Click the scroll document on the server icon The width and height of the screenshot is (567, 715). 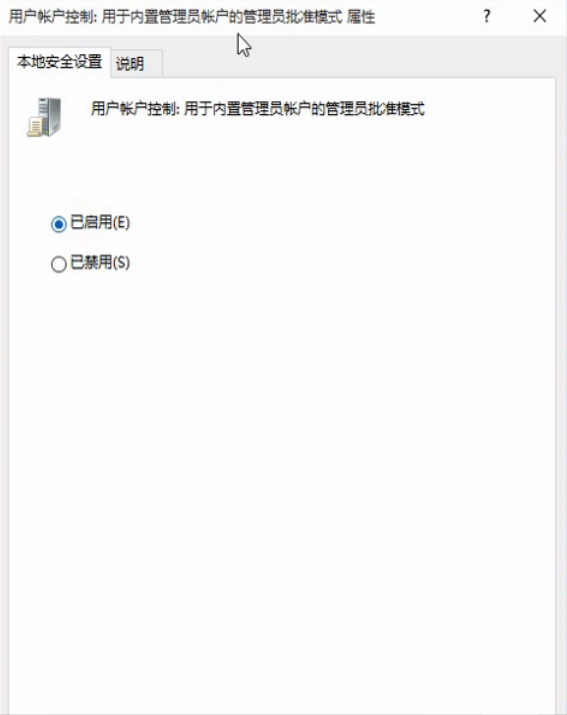tap(35, 127)
